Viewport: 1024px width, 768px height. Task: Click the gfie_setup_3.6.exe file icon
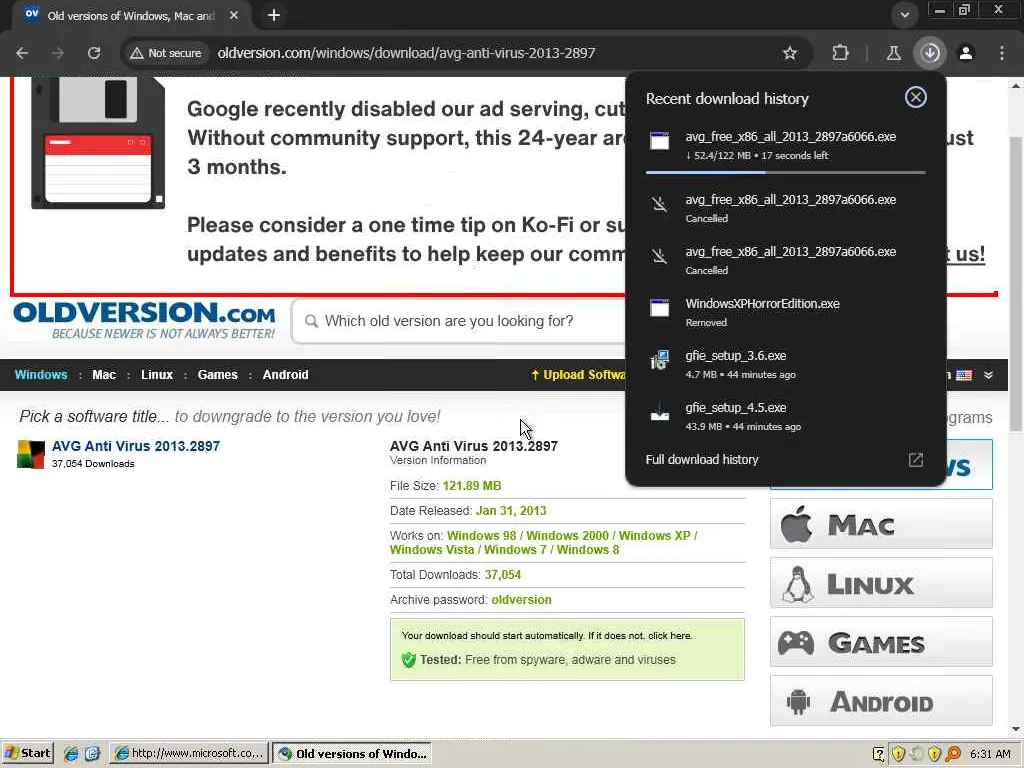660,360
